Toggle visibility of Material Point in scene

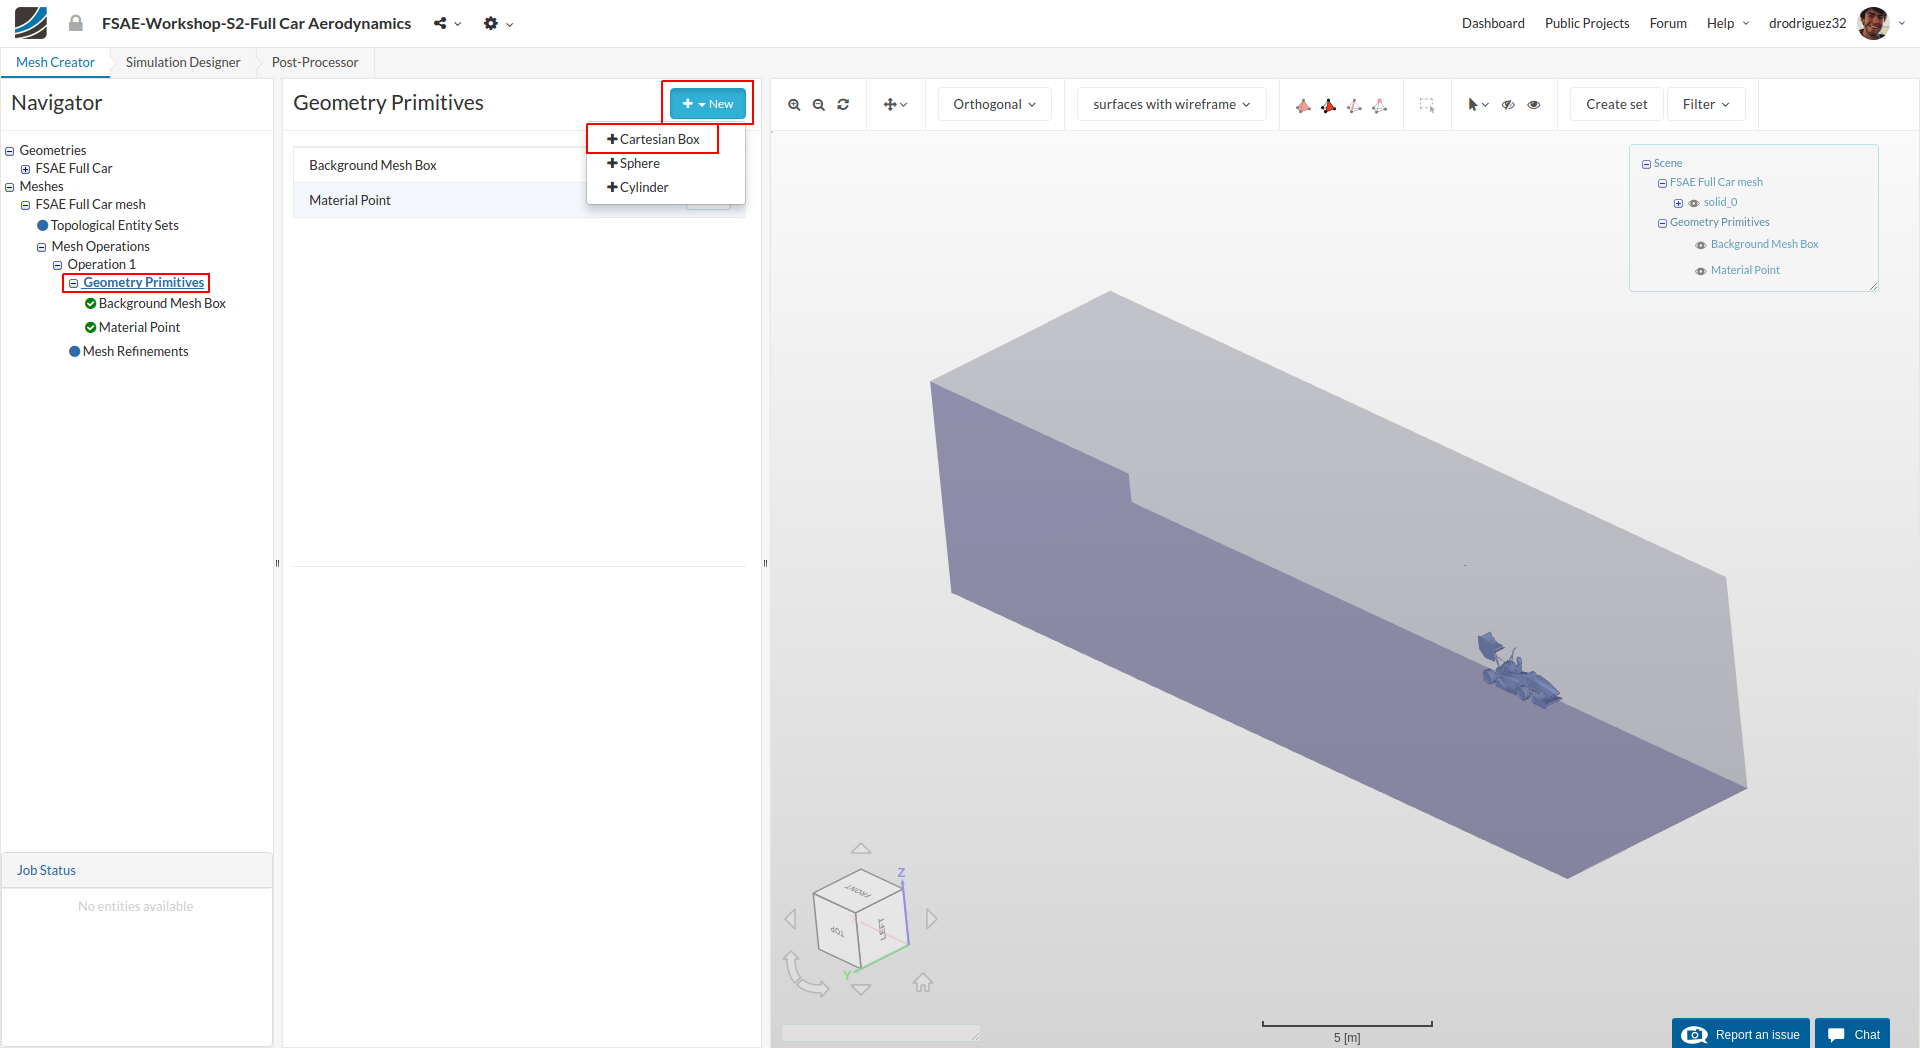[1700, 271]
